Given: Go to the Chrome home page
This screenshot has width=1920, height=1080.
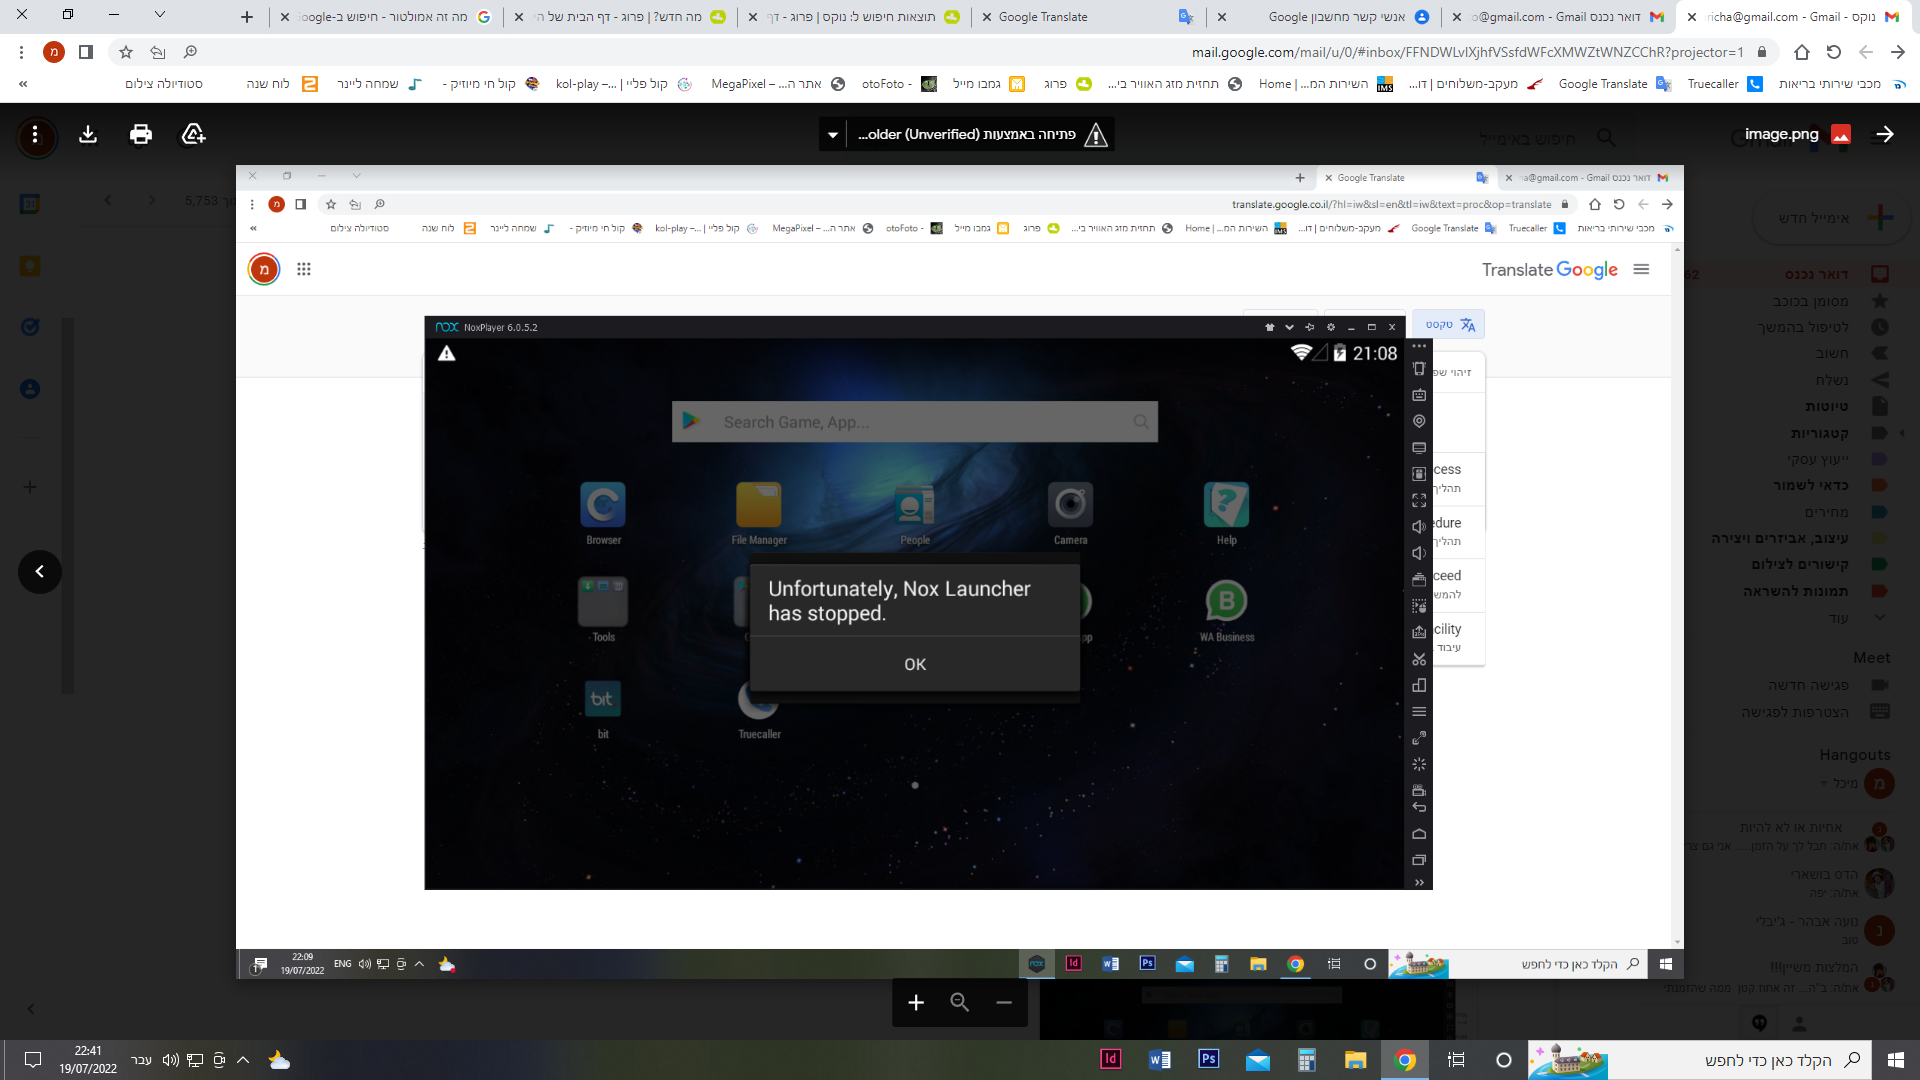Looking at the screenshot, I should tap(1802, 52).
